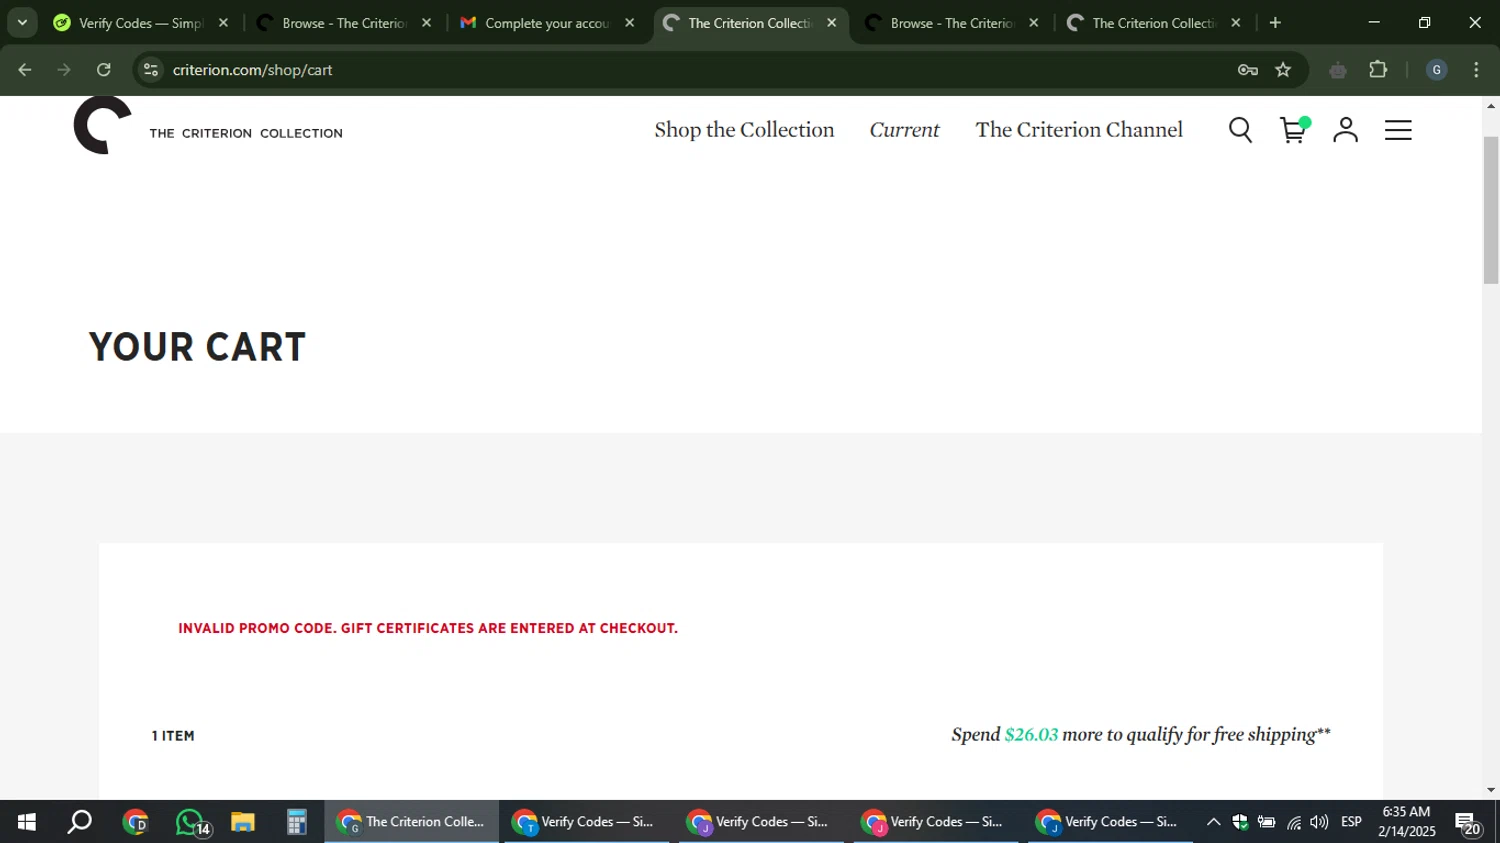The width and height of the screenshot is (1500, 843).
Task: Open the account profile icon
Action: pos(1346,130)
